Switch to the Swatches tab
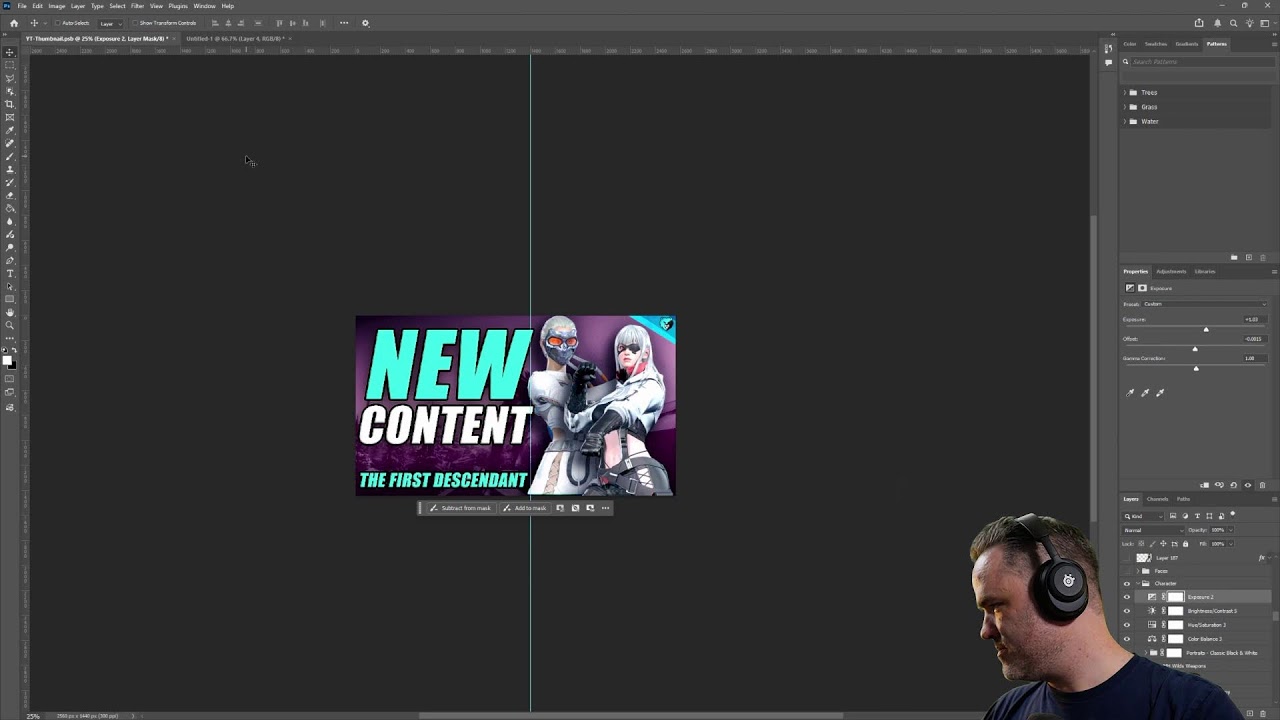This screenshot has width=1280, height=720. (x=1156, y=44)
